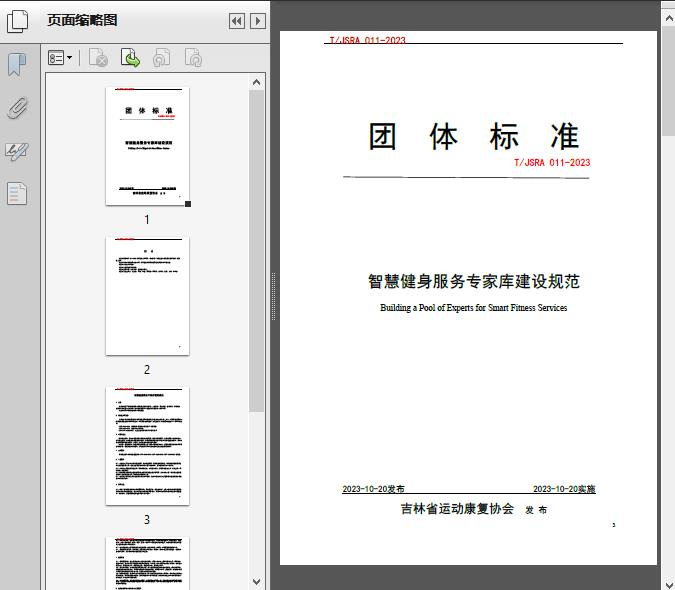Collapse panel with double-arrow button
Viewport: 675px width, 590px height.
point(237,21)
